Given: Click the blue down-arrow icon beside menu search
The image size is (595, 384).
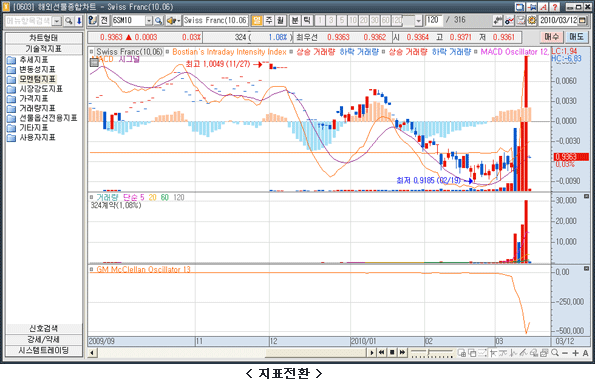Looking at the screenshot, I should point(79,20).
